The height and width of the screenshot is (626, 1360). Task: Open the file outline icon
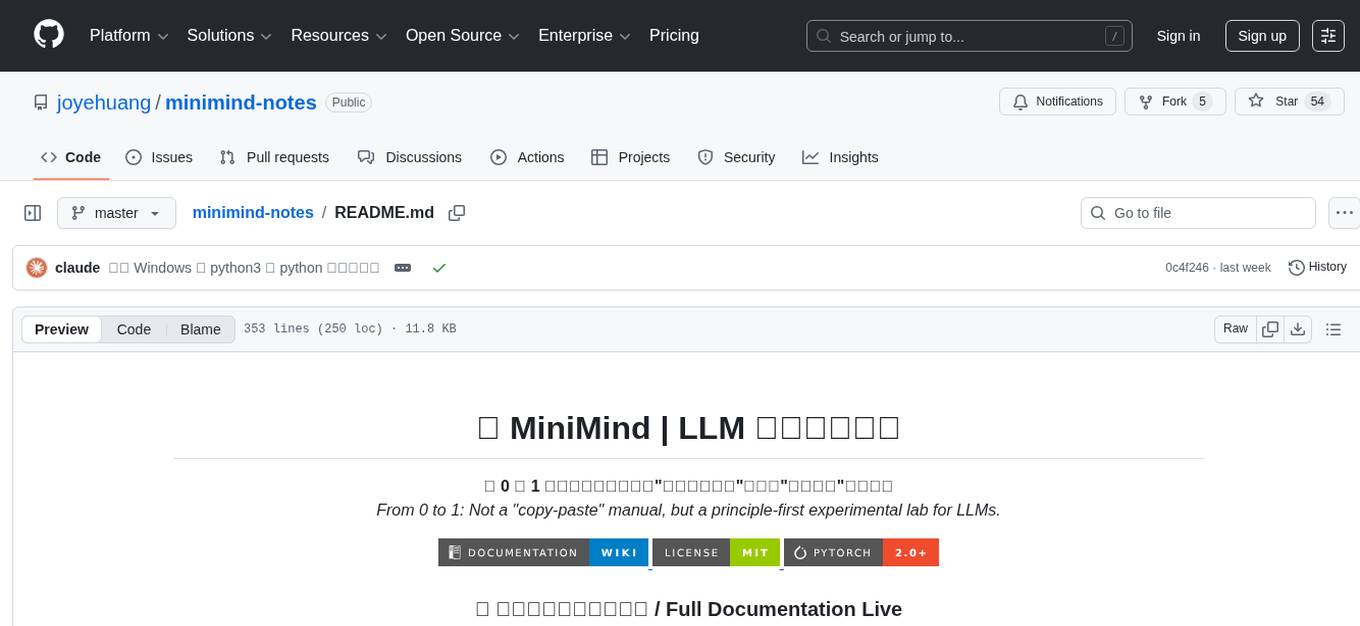[x=1333, y=328]
